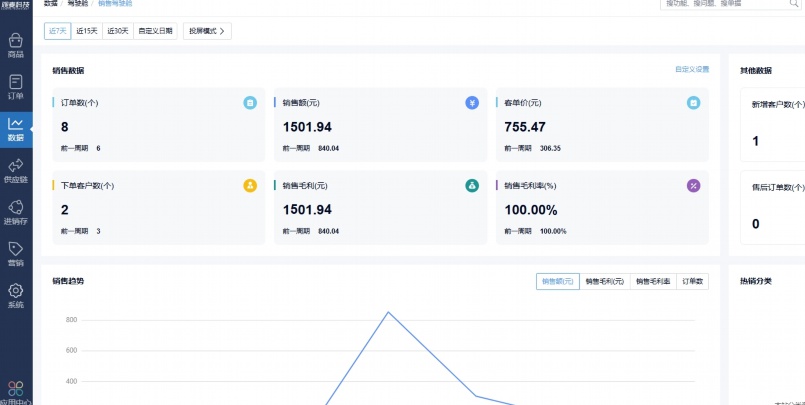The width and height of the screenshot is (805, 405).
Task: Click 数据 in the breadcrumb
Action: click(51, 4)
